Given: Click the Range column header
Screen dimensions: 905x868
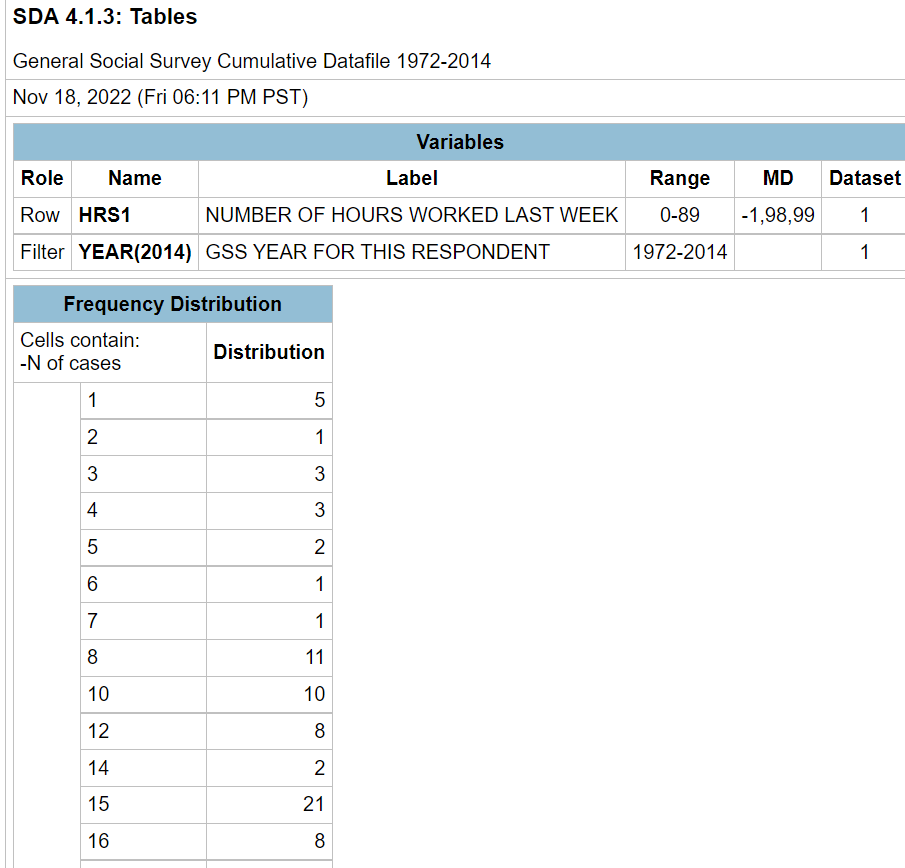Looking at the screenshot, I should (679, 179).
